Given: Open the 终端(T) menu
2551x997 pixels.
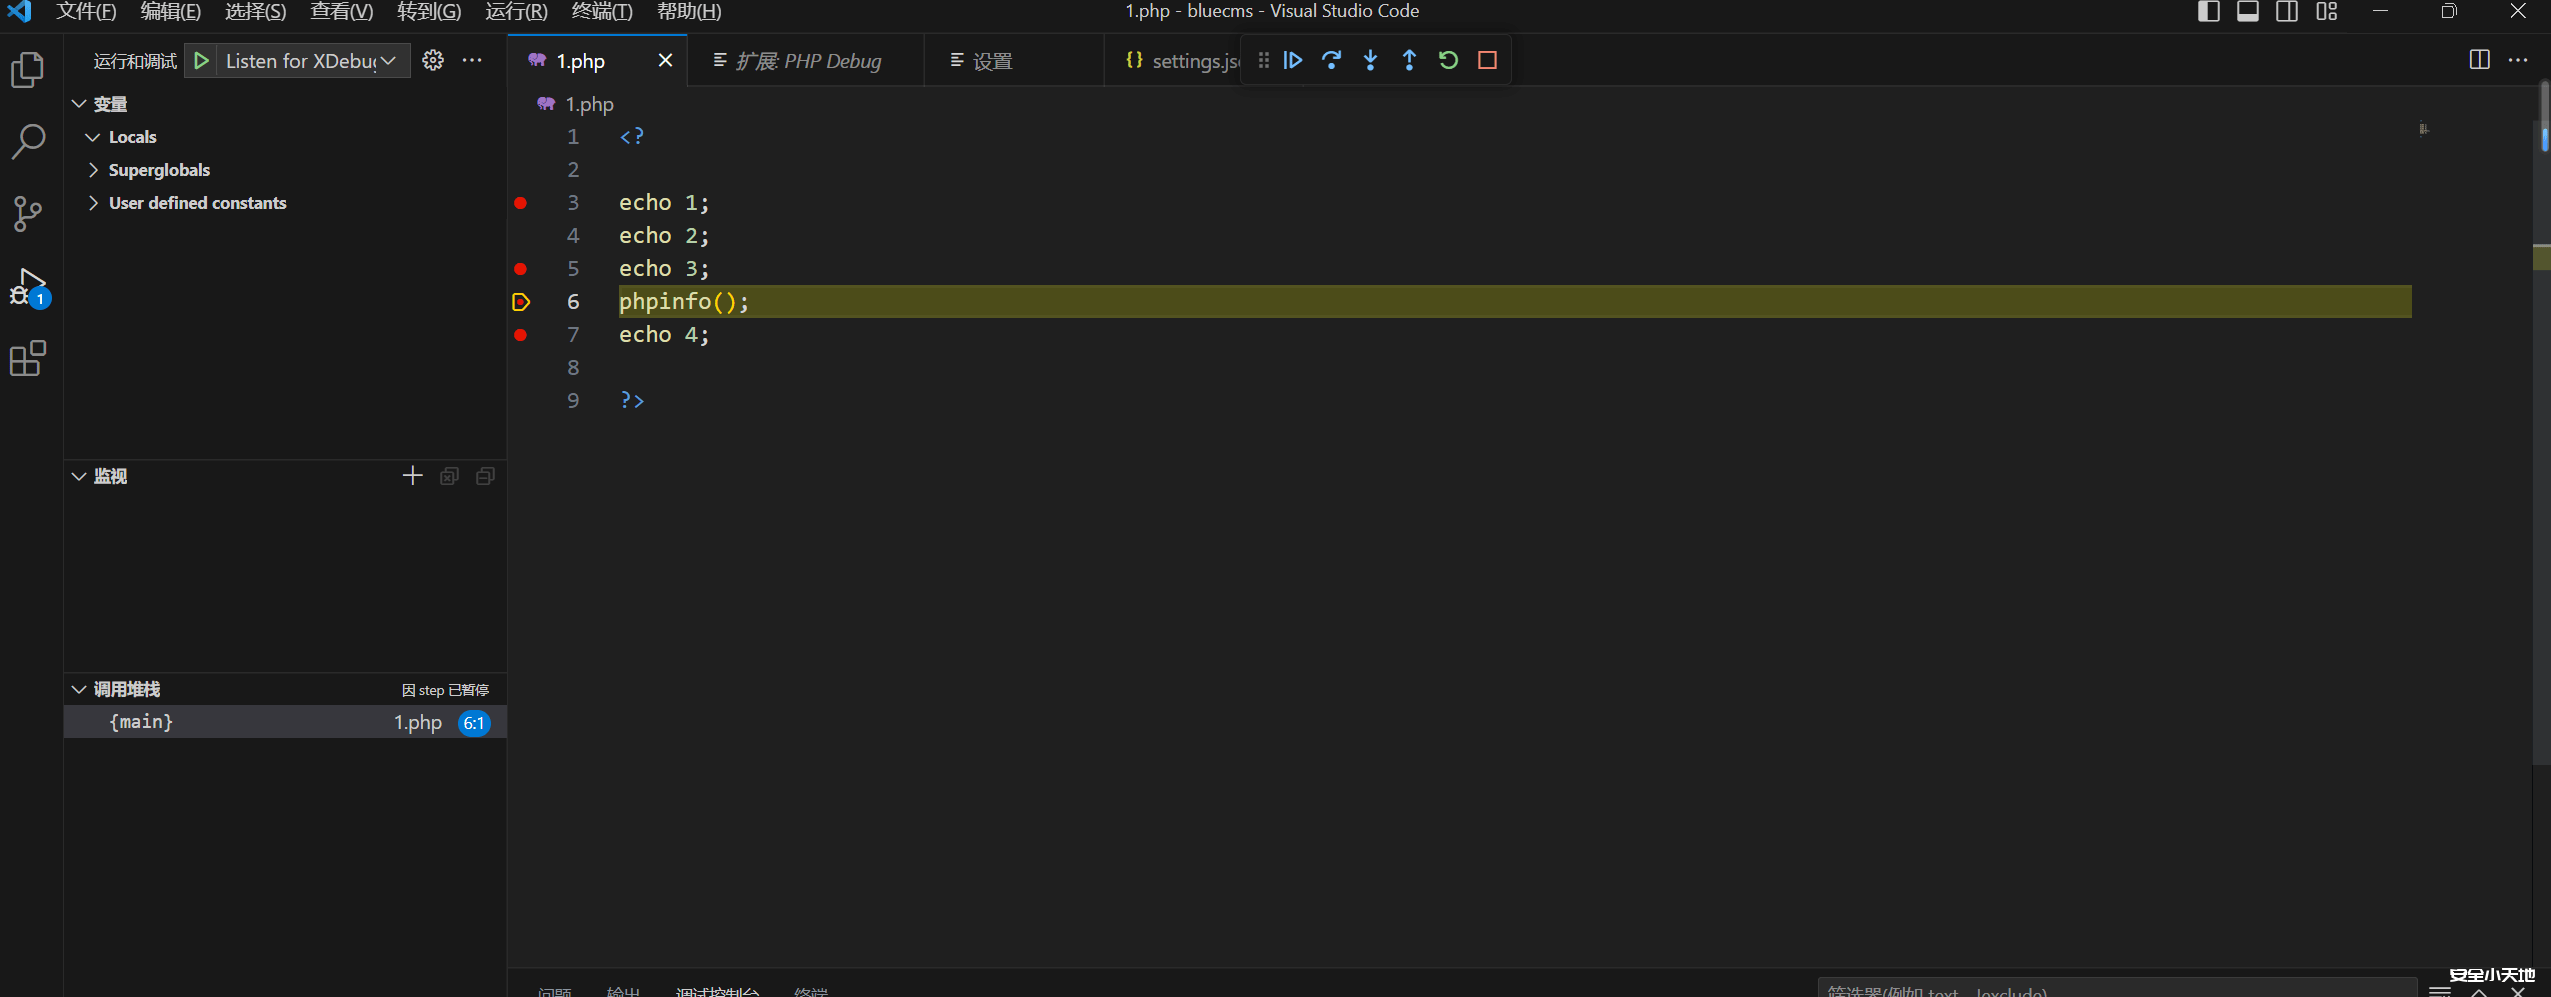Looking at the screenshot, I should click(x=601, y=12).
